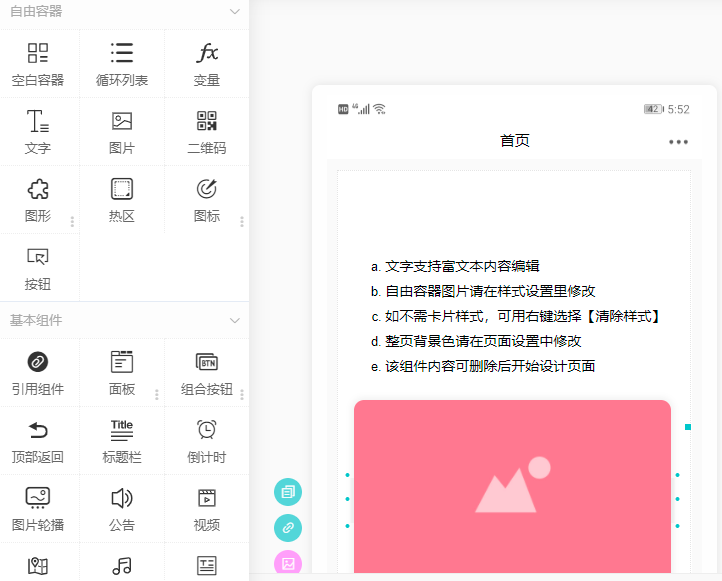Insert a 热区 hotspot component
The height and width of the screenshot is (581, 722).
click(122, 199)
